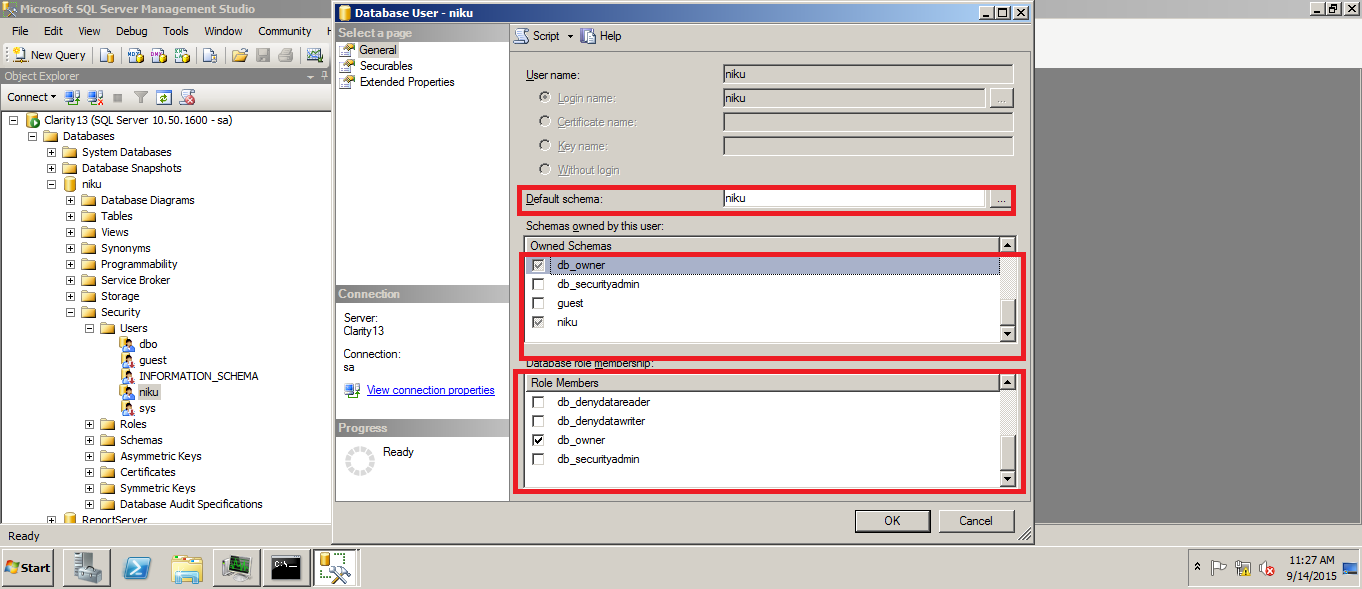
Task: Open the Debug menu
Action: pos(131,31)
